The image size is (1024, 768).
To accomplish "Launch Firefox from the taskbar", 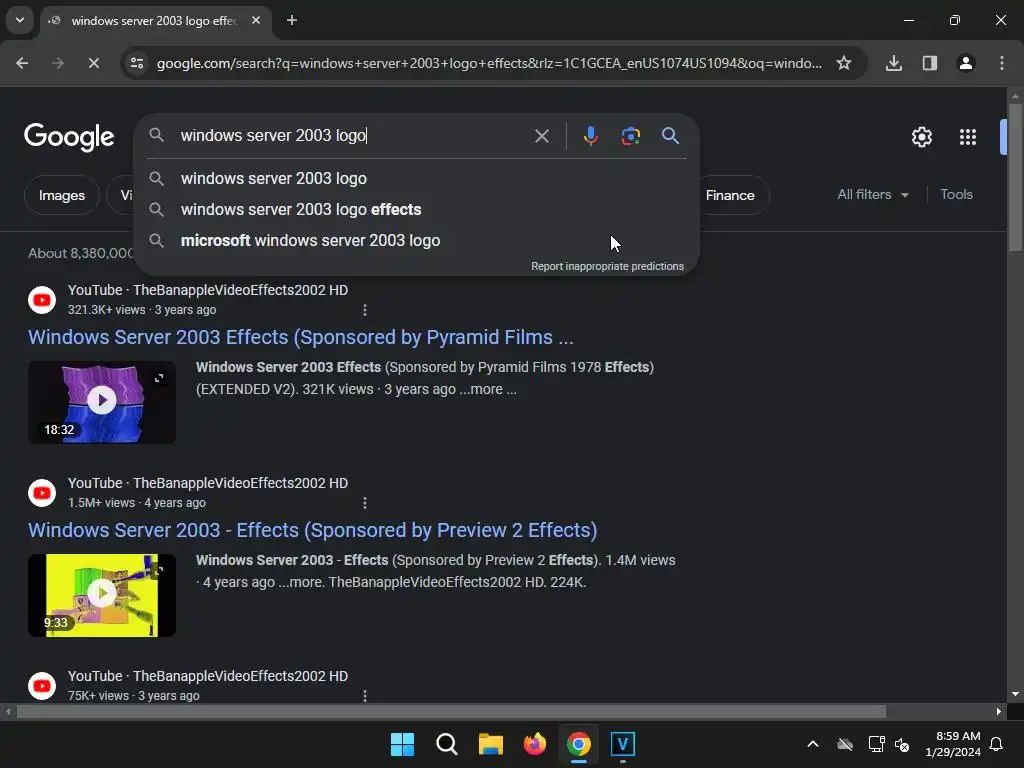I will [535, 744].
